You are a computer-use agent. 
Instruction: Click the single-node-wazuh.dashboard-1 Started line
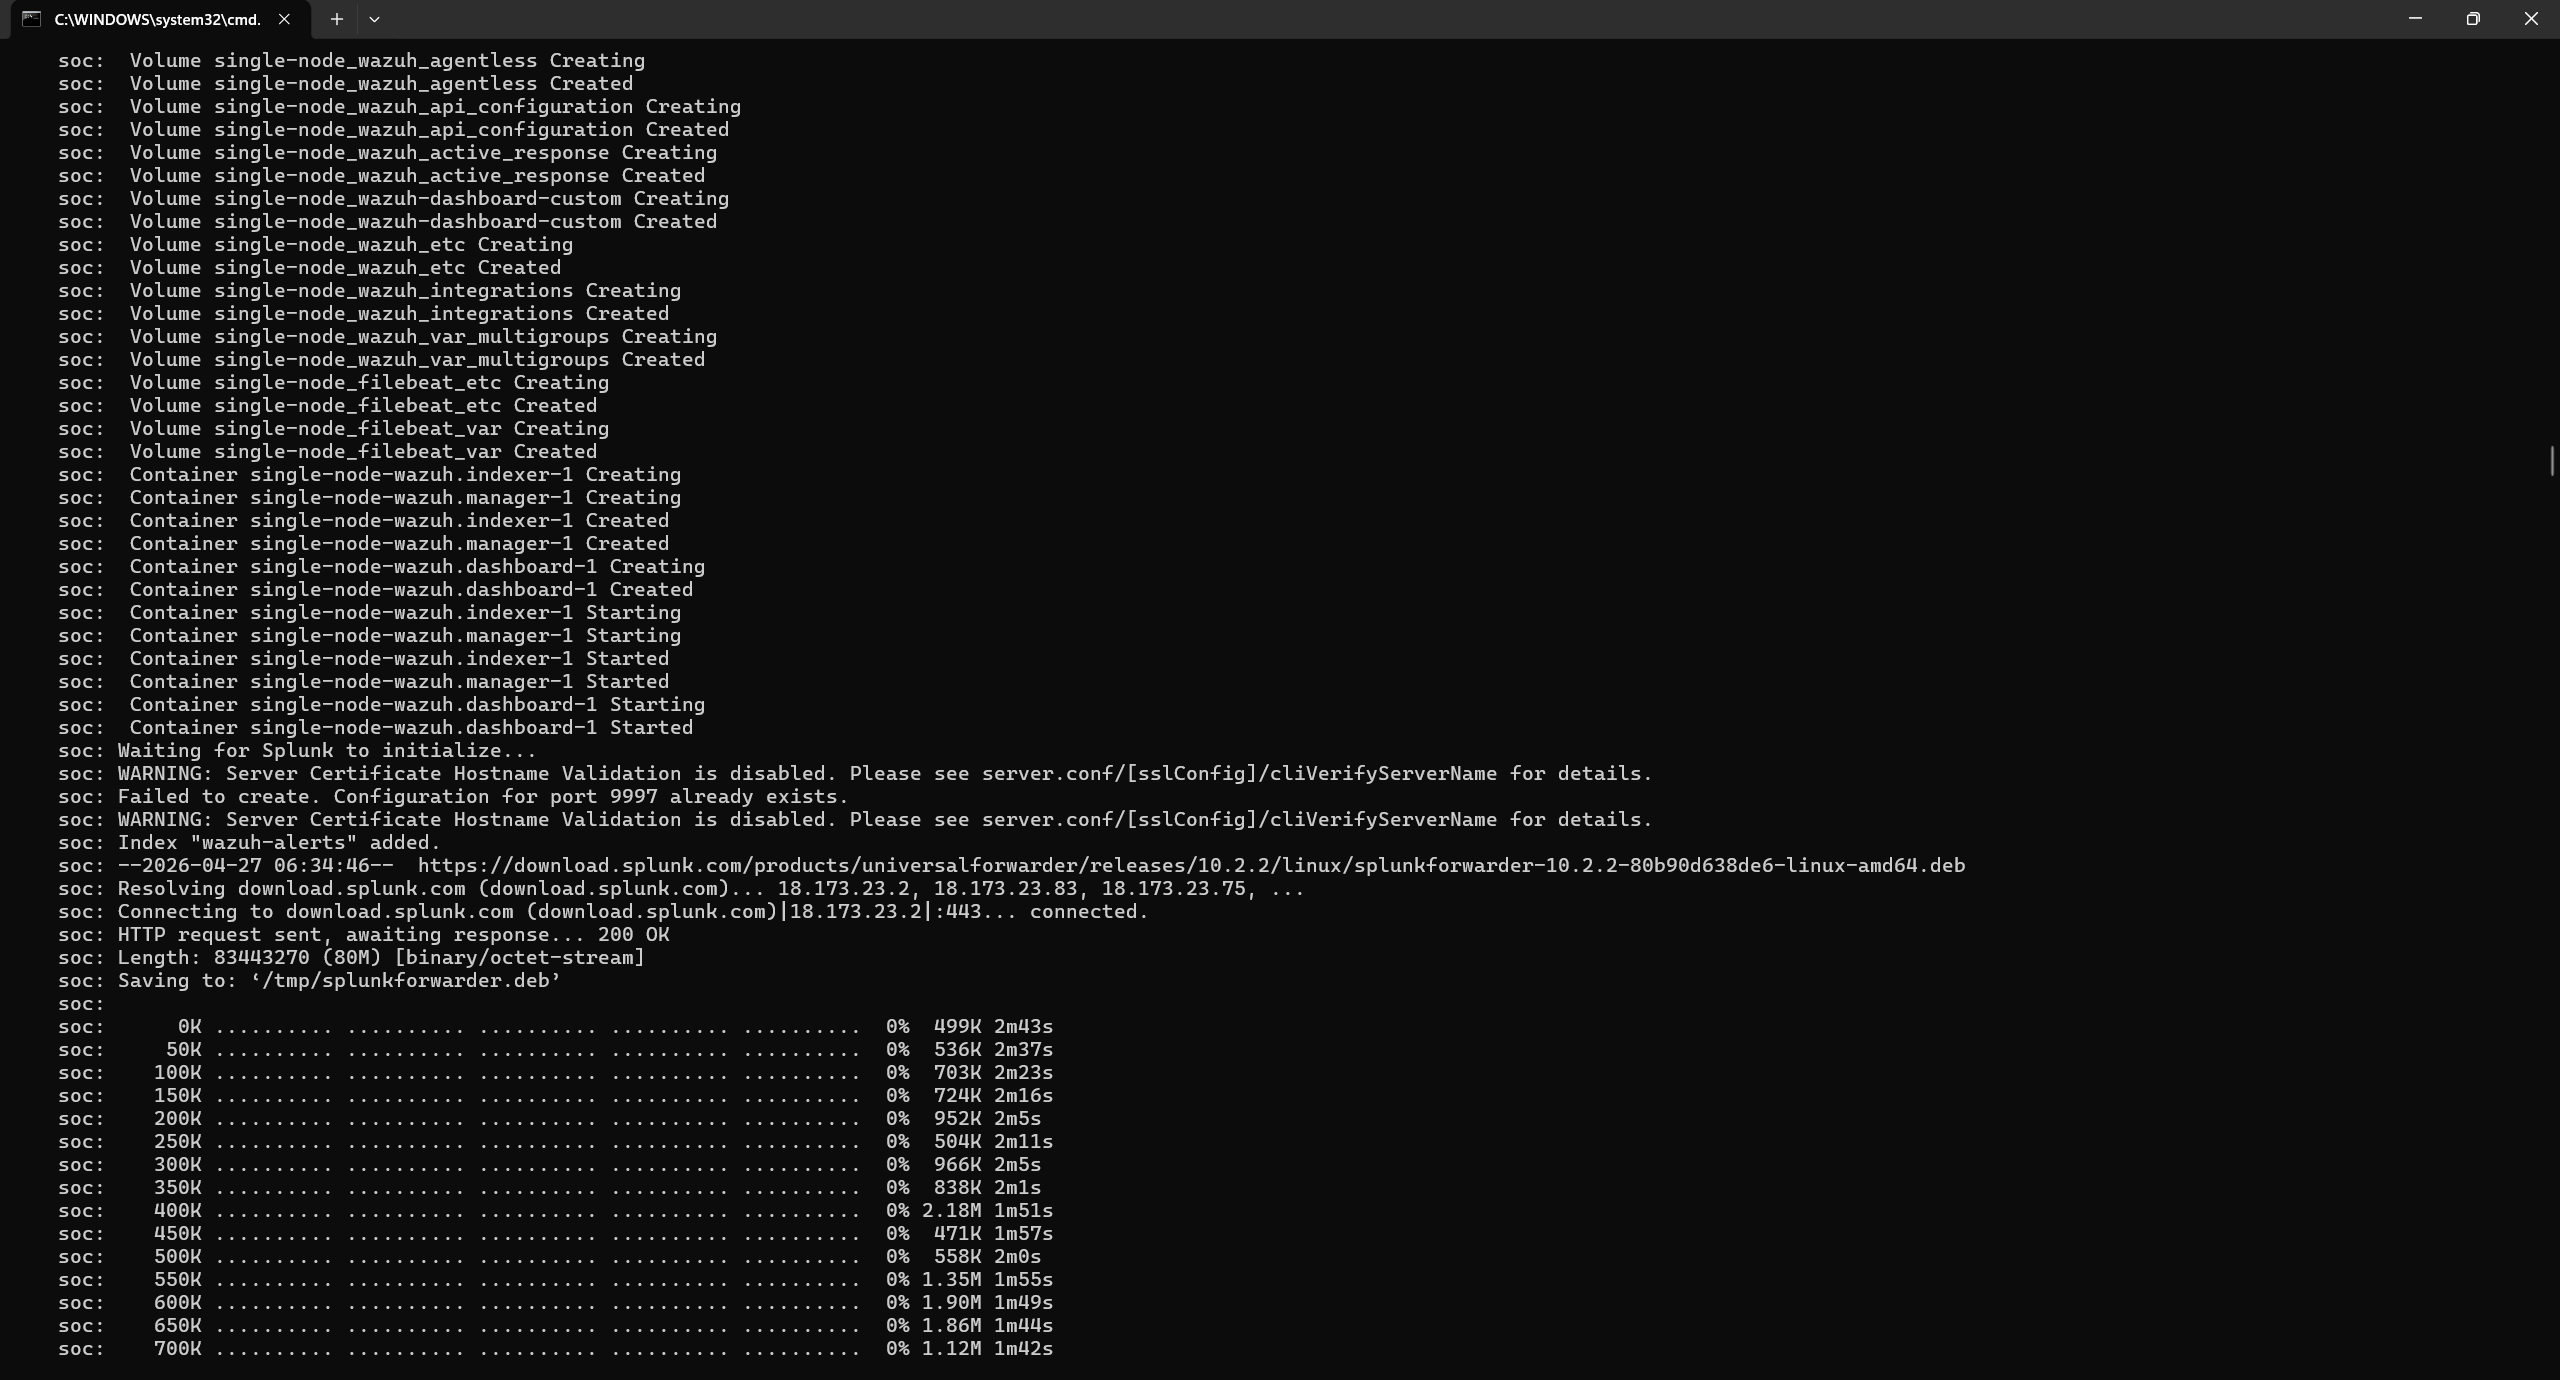(x=375, y=727)
